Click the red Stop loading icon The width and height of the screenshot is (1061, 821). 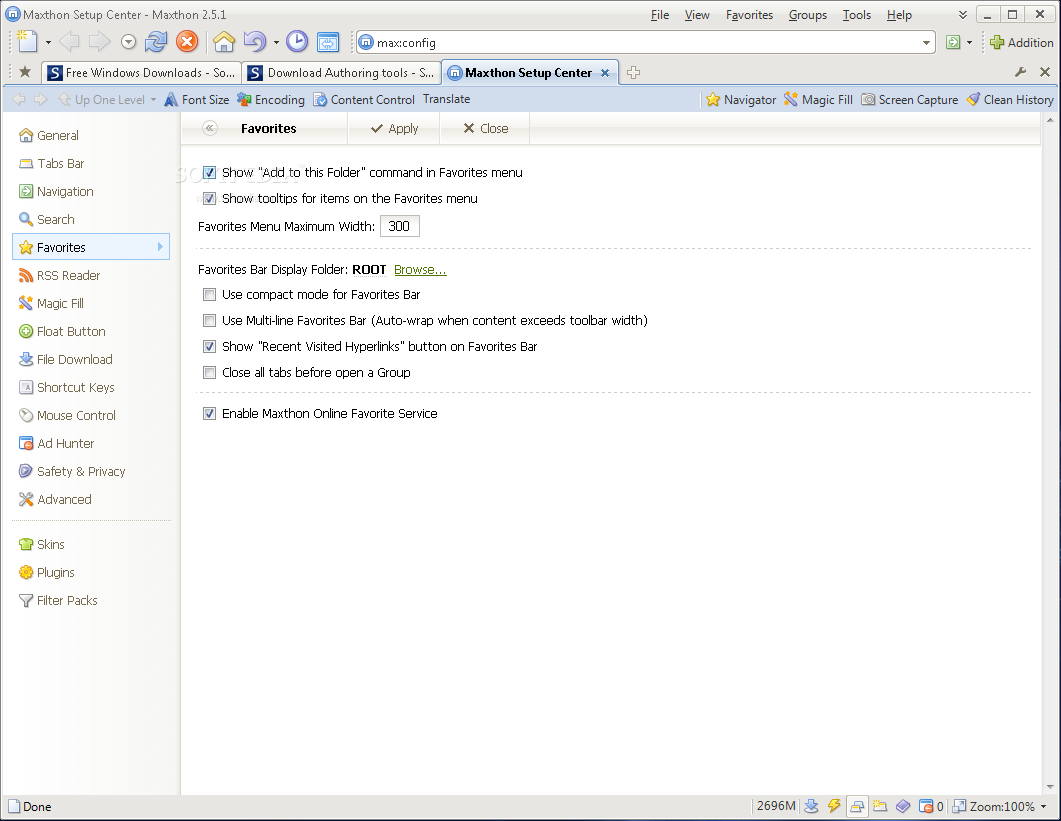point(187,42)
